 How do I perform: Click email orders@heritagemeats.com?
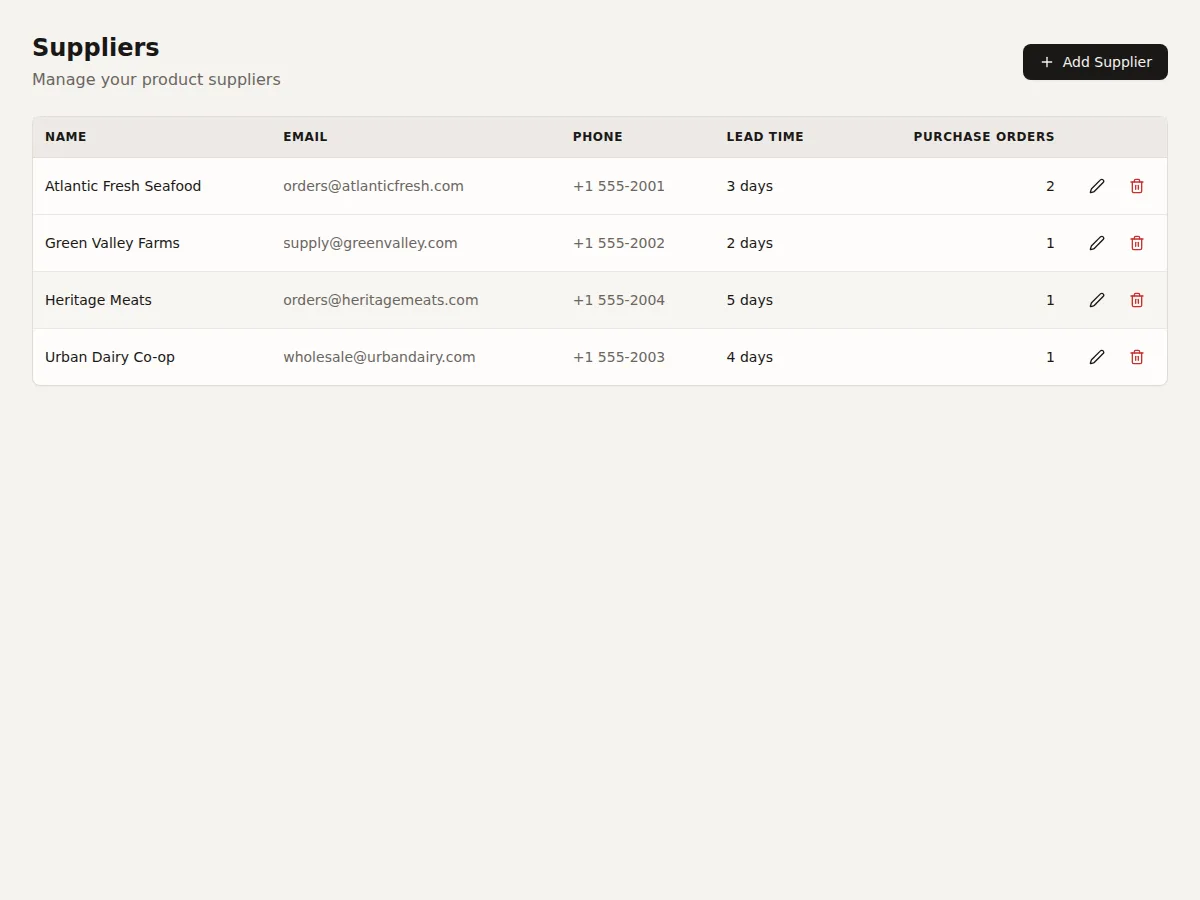pos(381,300)
